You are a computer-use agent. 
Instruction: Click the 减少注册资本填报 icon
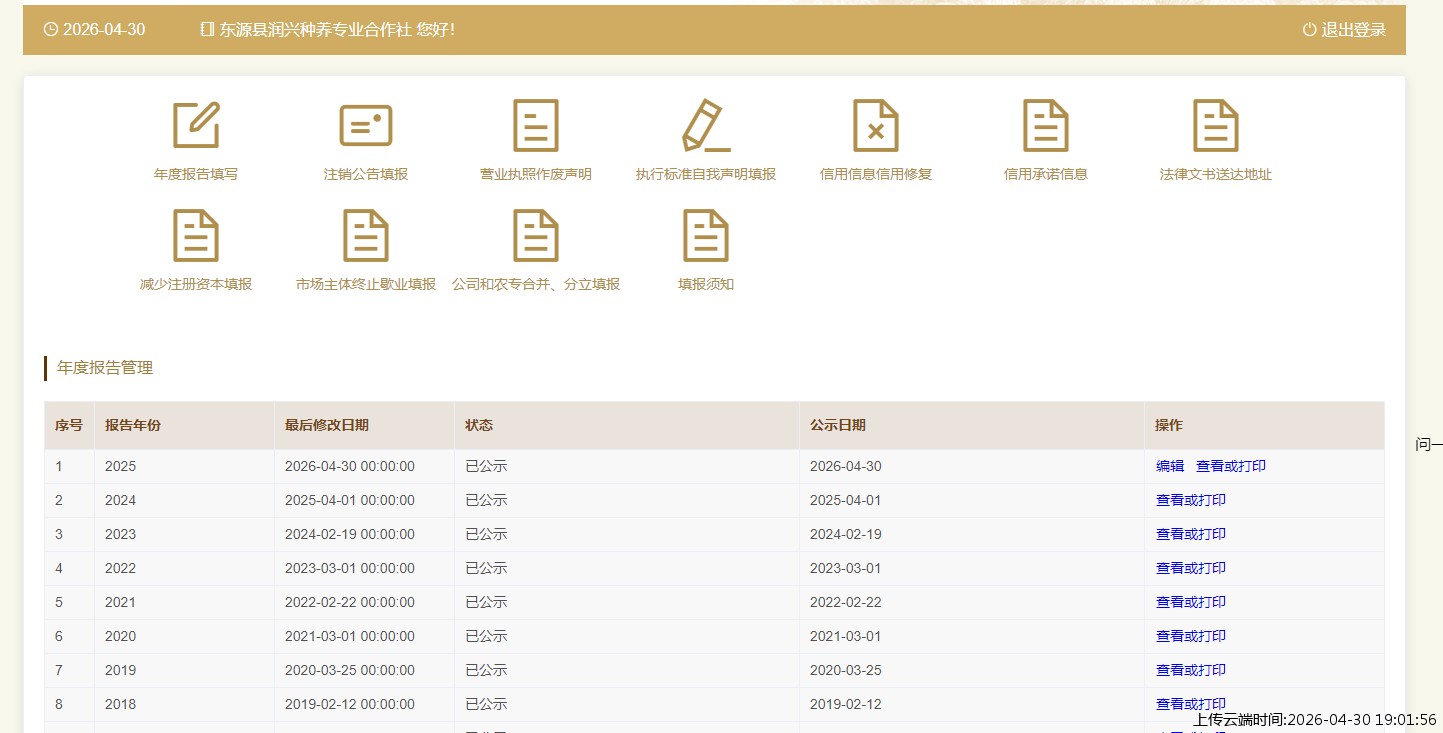(196, 236)
